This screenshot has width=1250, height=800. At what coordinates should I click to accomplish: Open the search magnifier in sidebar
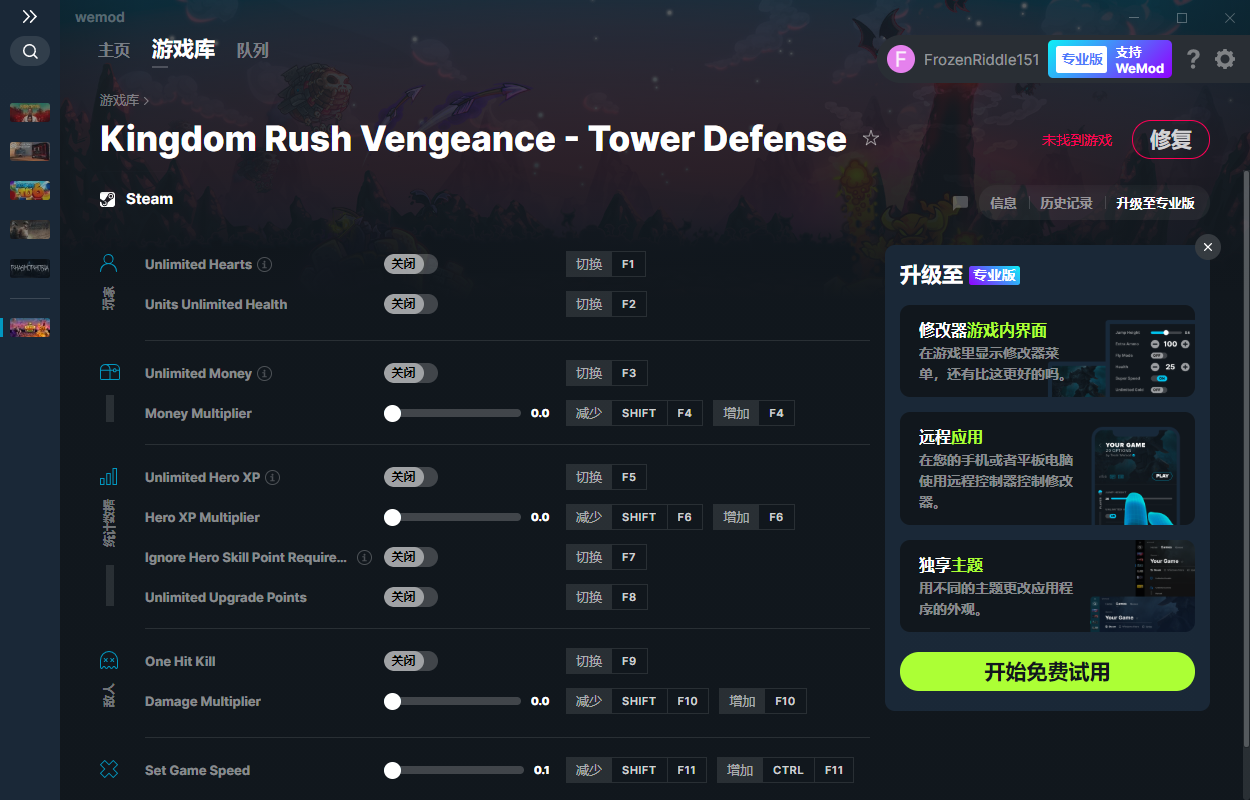(x=30, y=51)
